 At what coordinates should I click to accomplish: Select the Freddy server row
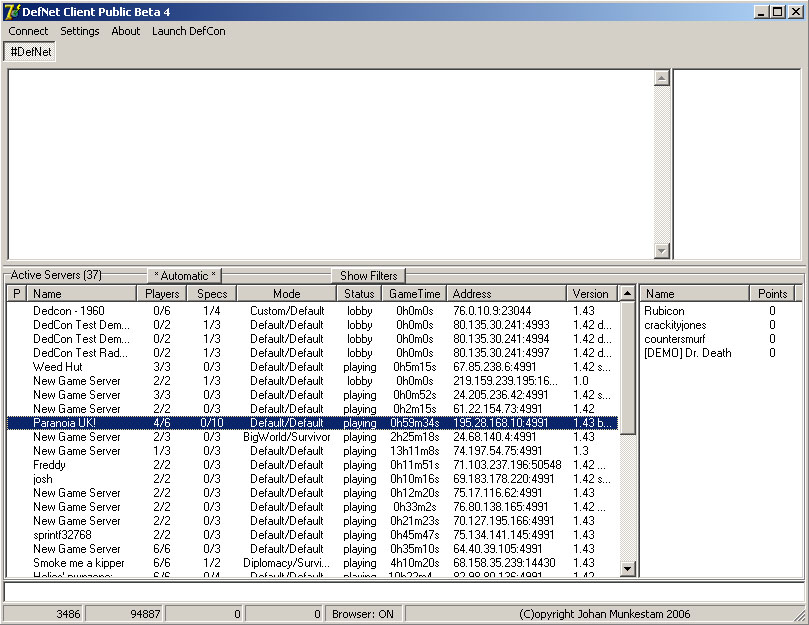click(312, 465)
